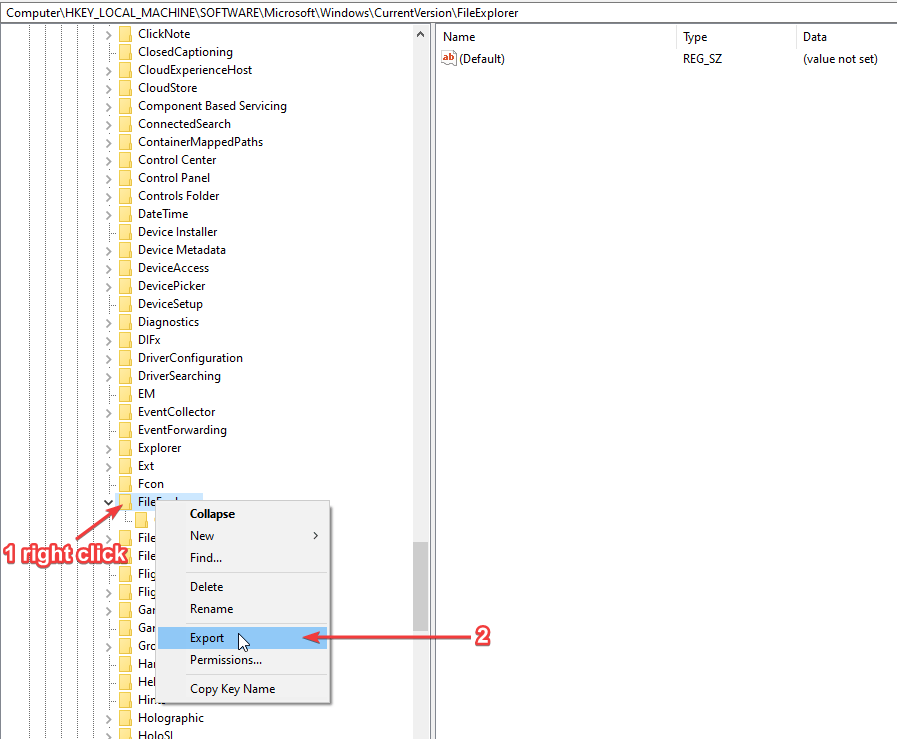Click the DateTime key folder icon

pyautogui.click(x=124, y=213)
